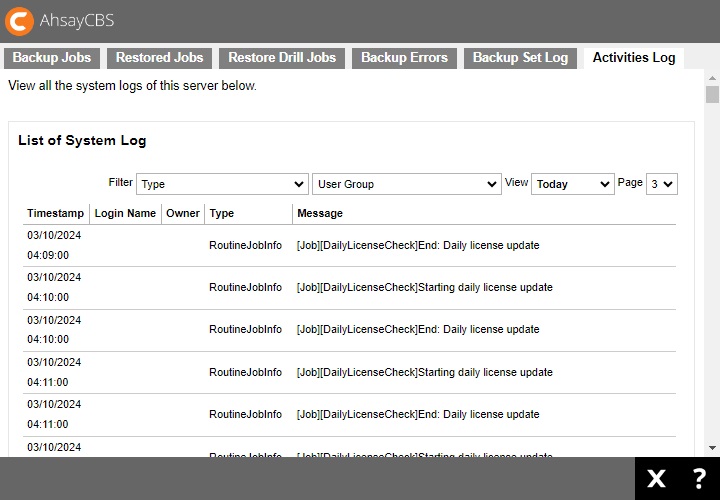Open help with the question mark icon
Viewport: 720px width, 500px height.
(x=699, y=479)
